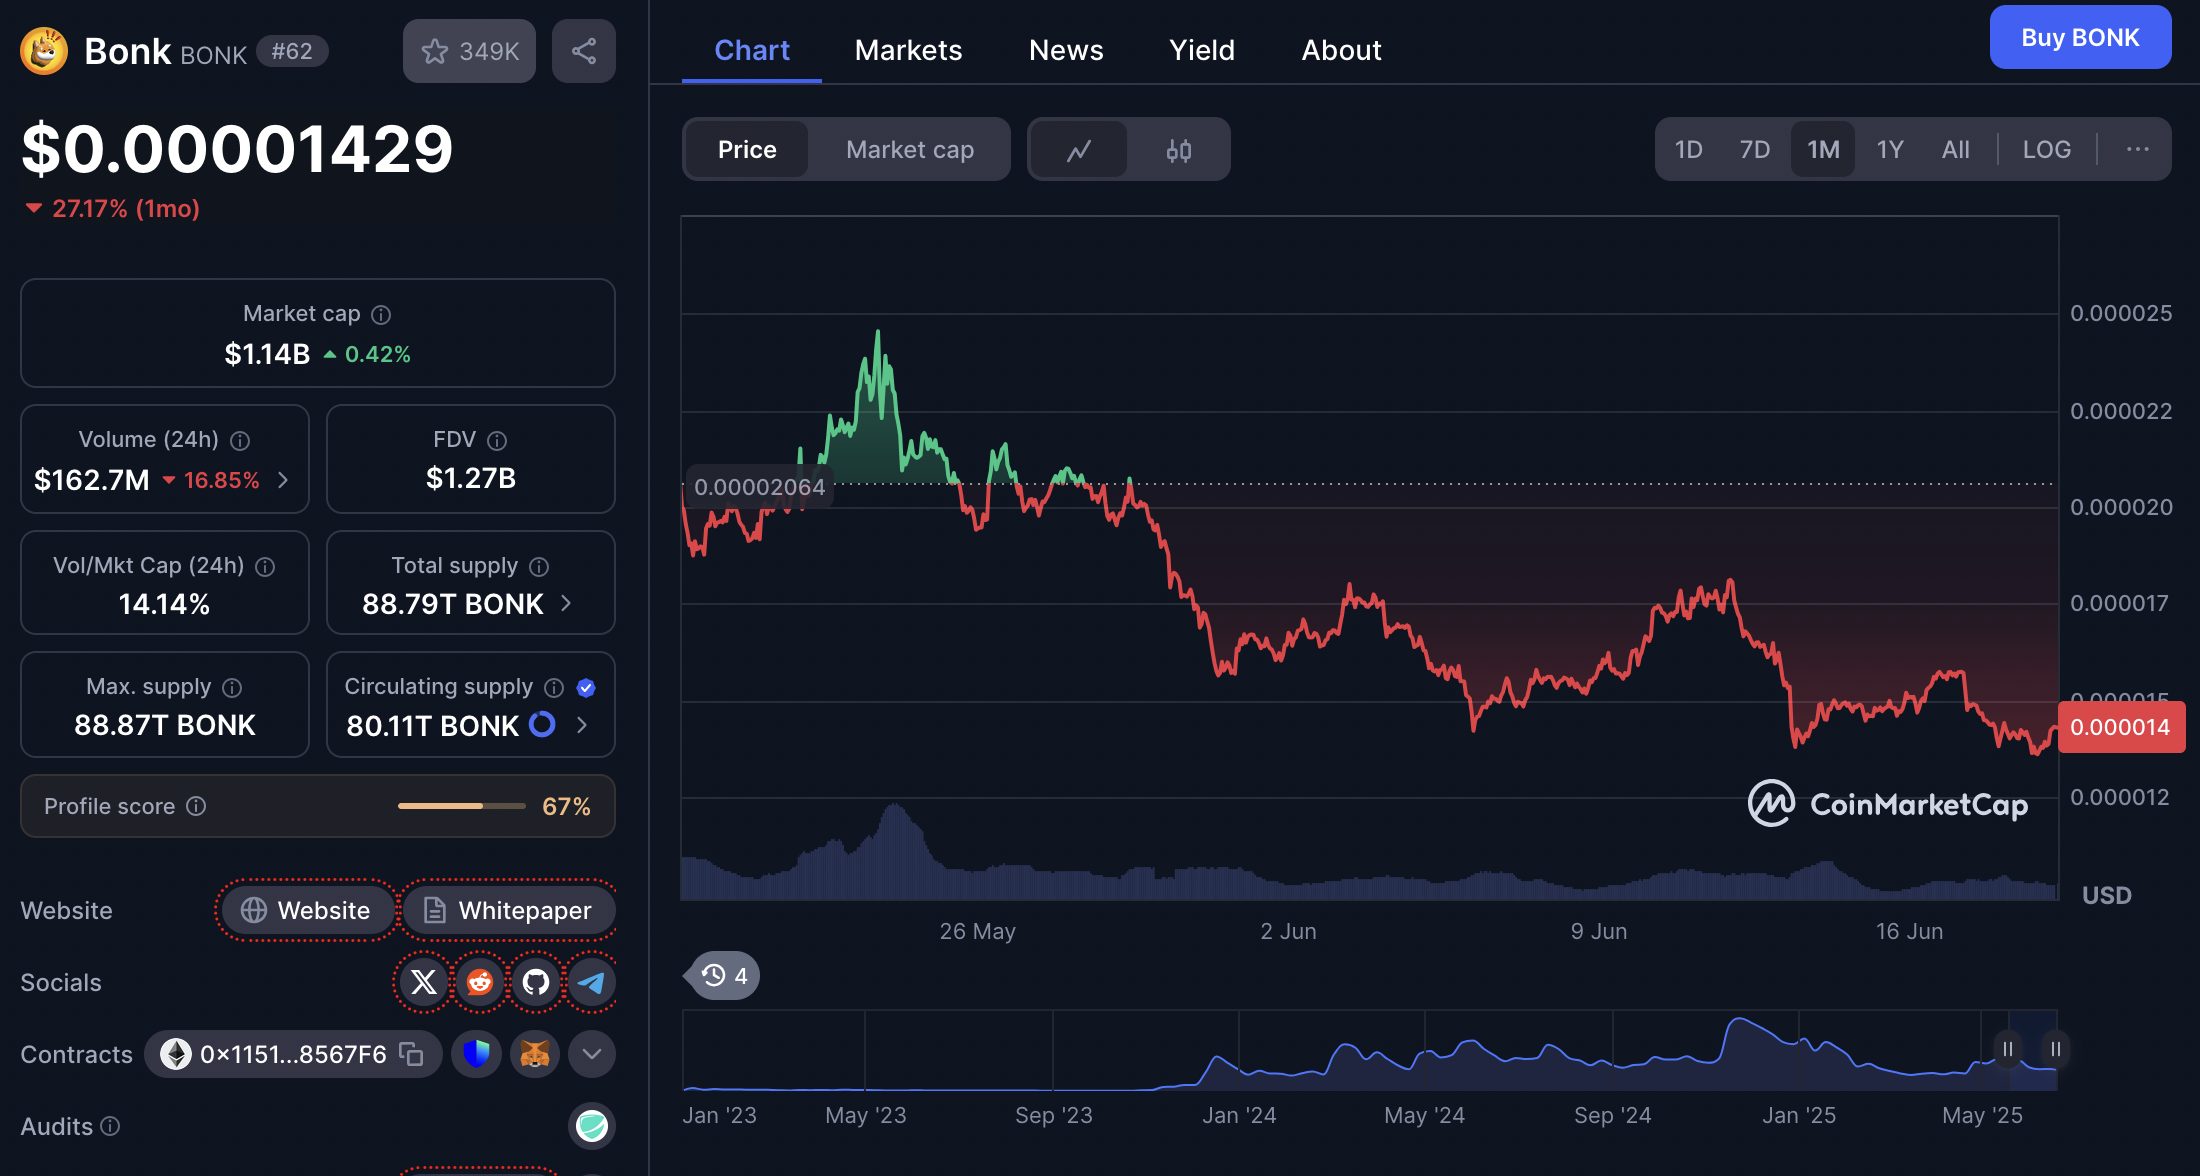Click the 88.87T BONK max supply value
The image size is (2200, 1176).
[165, 725]
